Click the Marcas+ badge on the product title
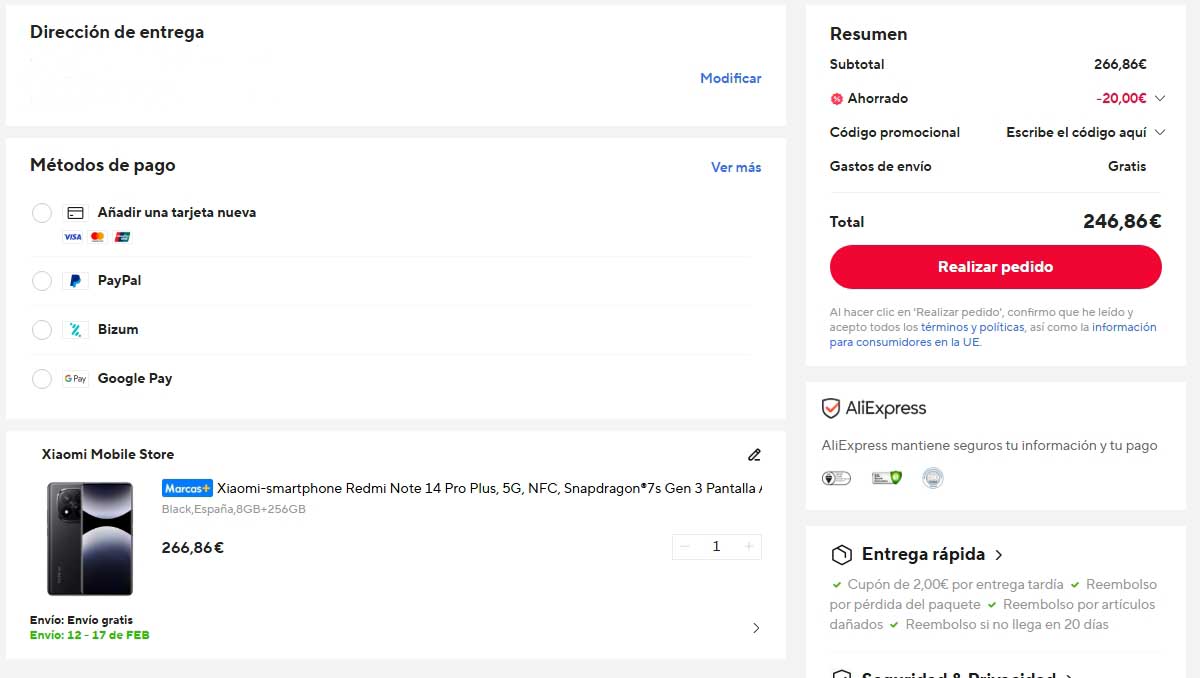The height and width of the screenshot is (678, 1200). 187,489
